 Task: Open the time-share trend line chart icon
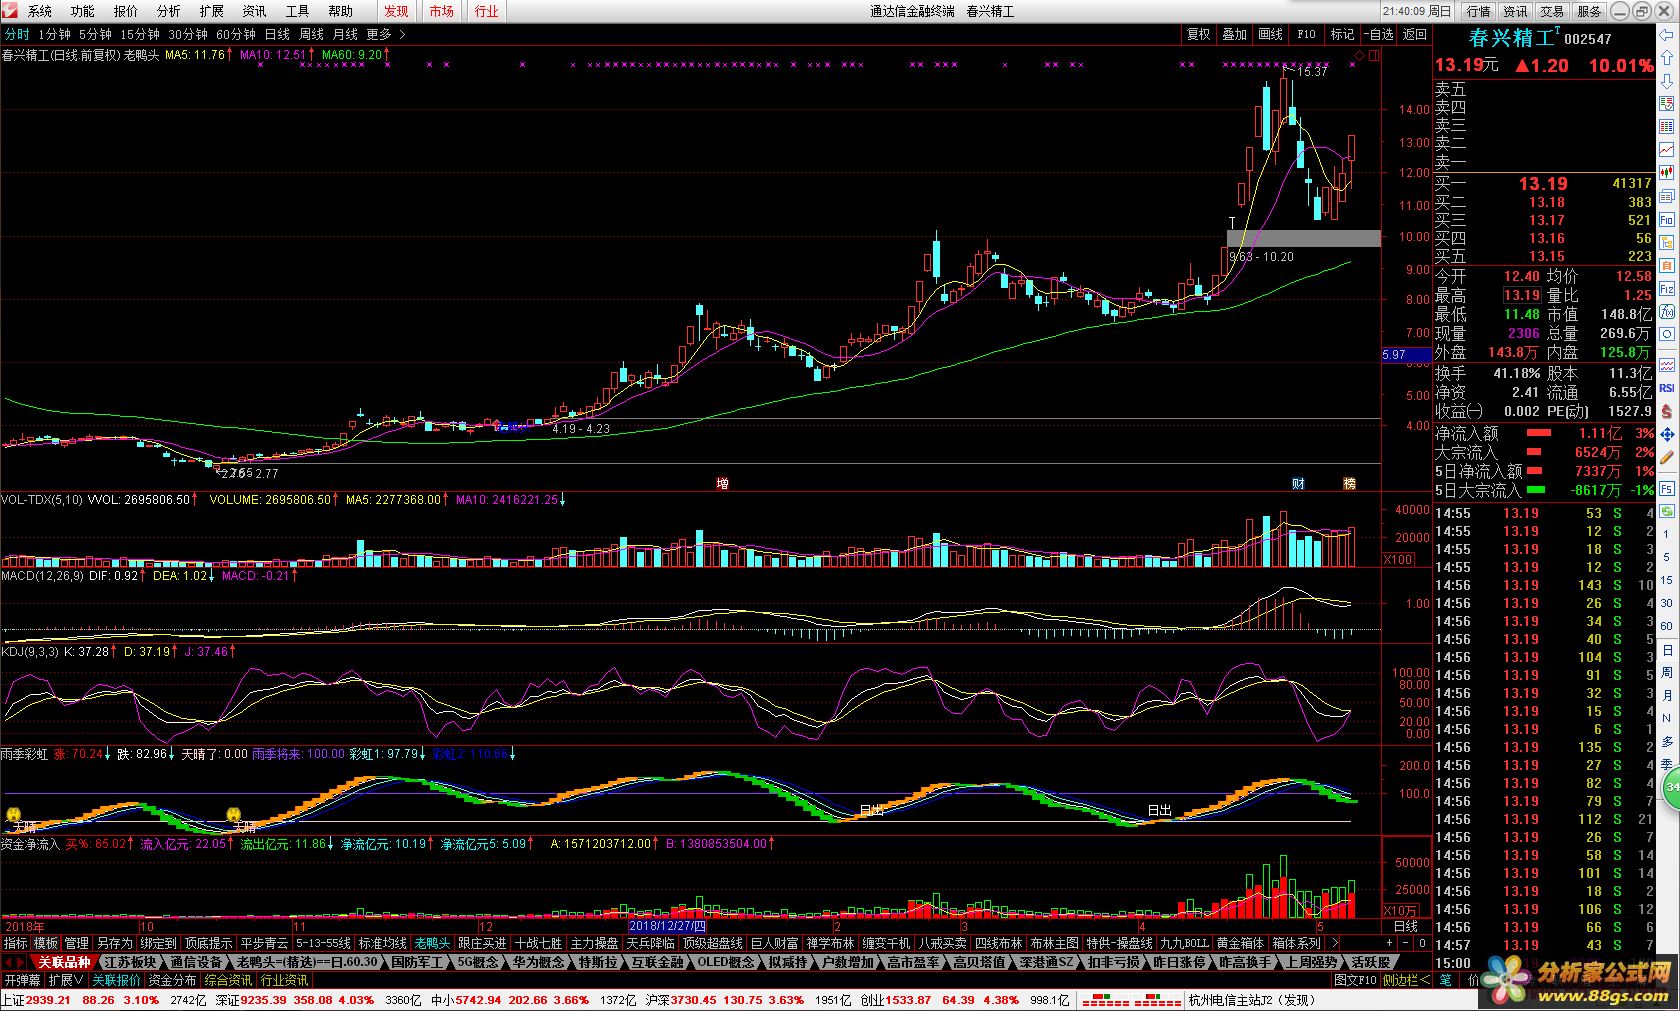[x=1667, y=150]
